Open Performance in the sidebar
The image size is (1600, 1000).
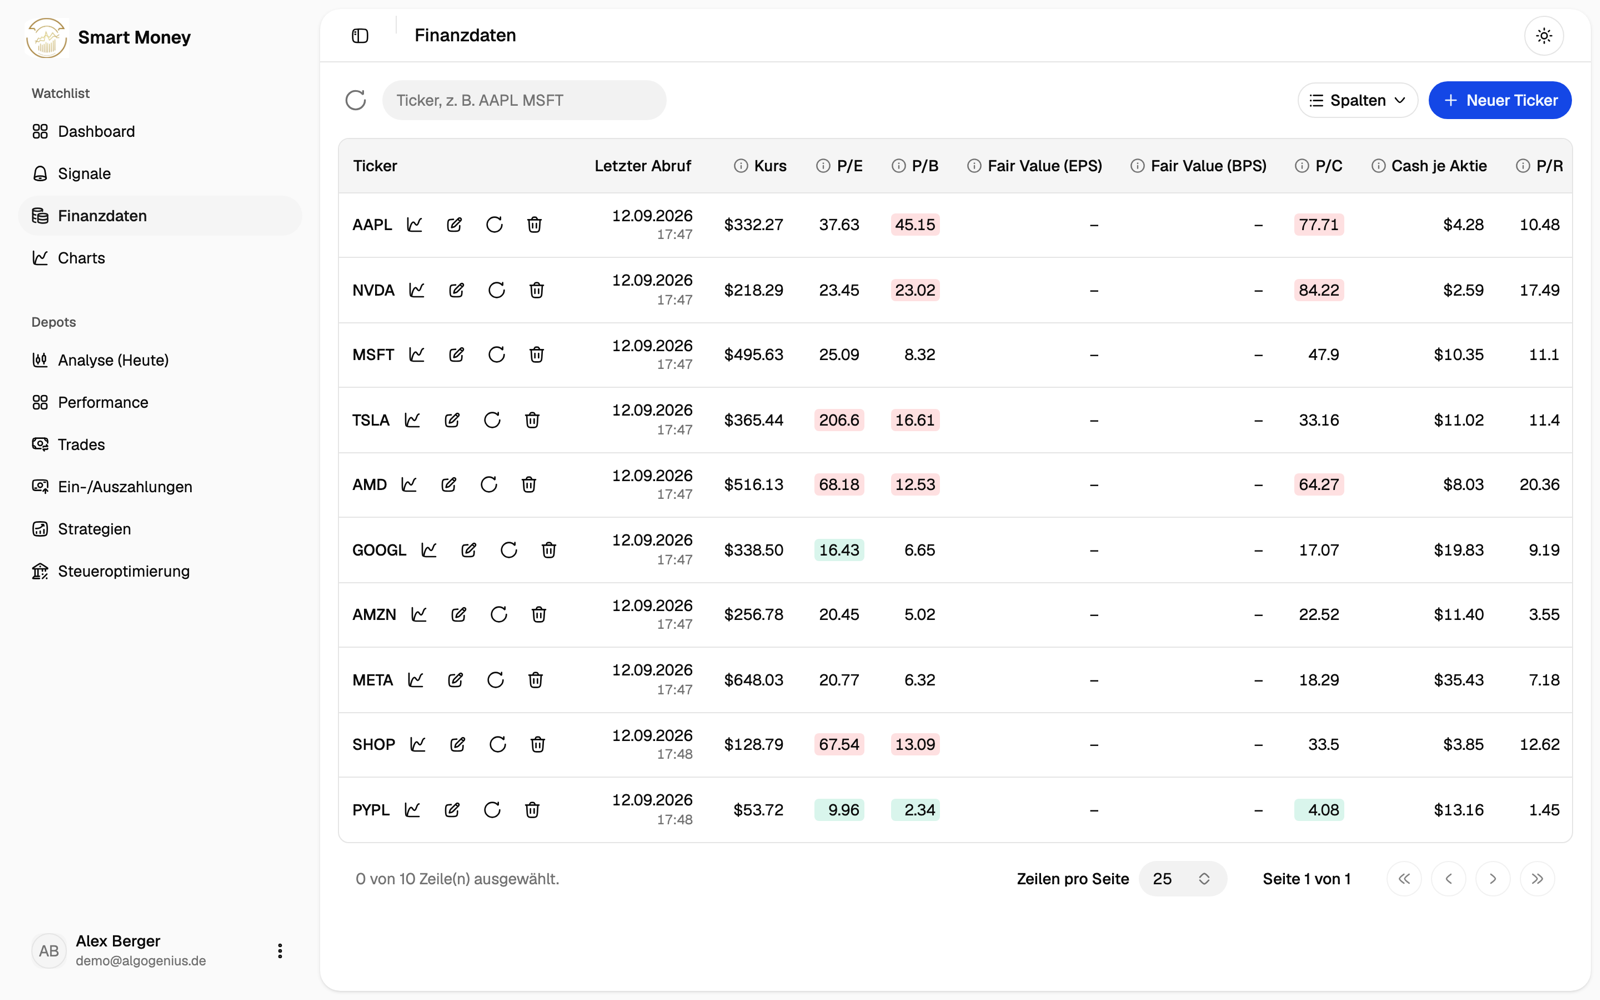(x=160, y=402)
